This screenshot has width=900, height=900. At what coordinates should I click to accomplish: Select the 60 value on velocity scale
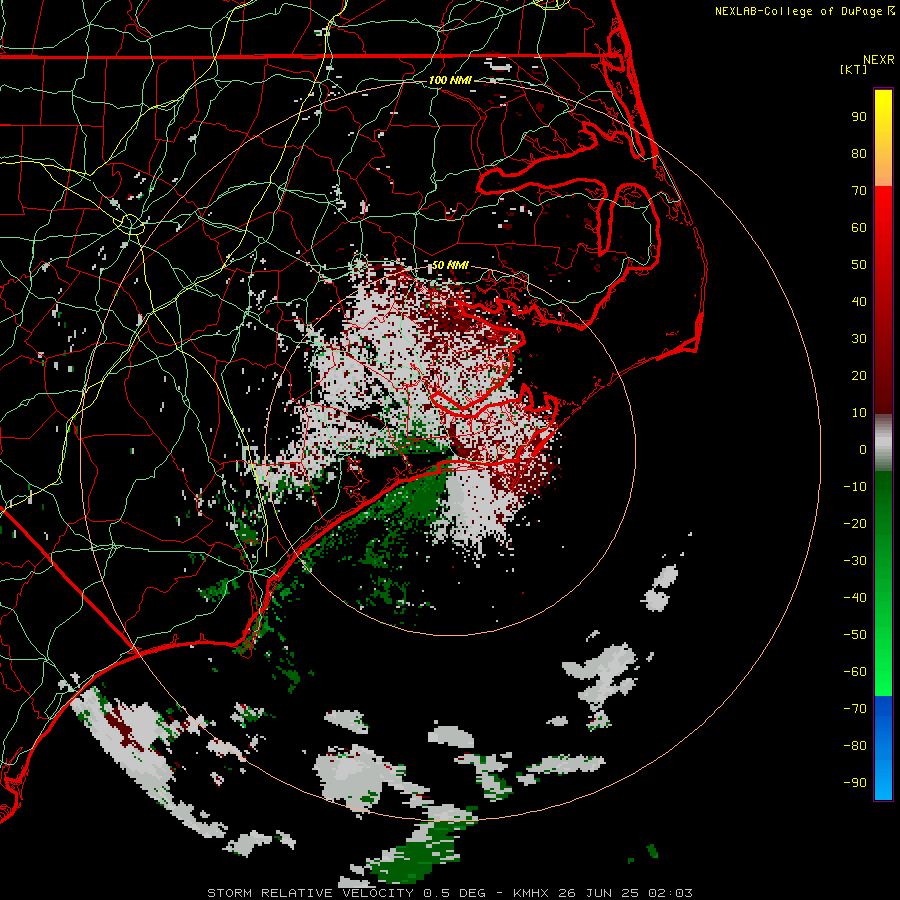pos(859,227)
